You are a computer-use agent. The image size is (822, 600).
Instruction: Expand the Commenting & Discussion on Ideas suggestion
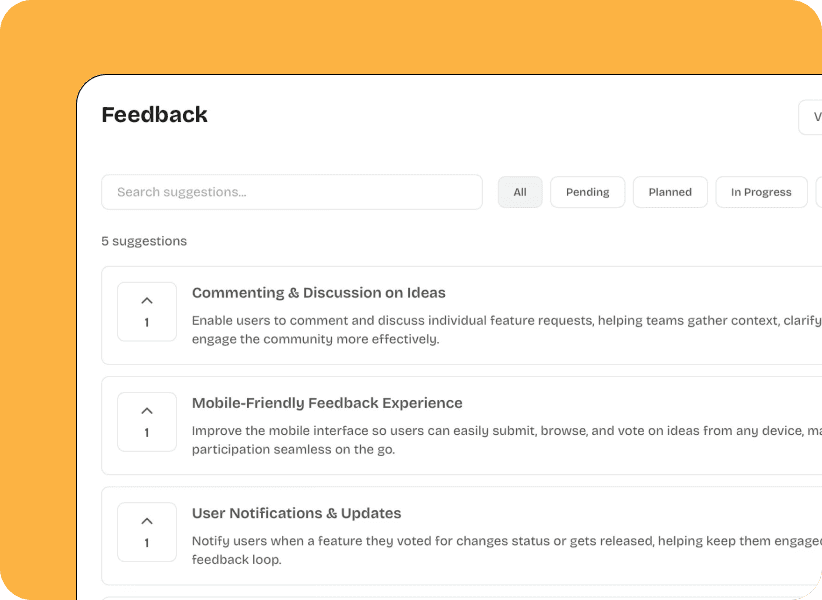pos(319,292)
